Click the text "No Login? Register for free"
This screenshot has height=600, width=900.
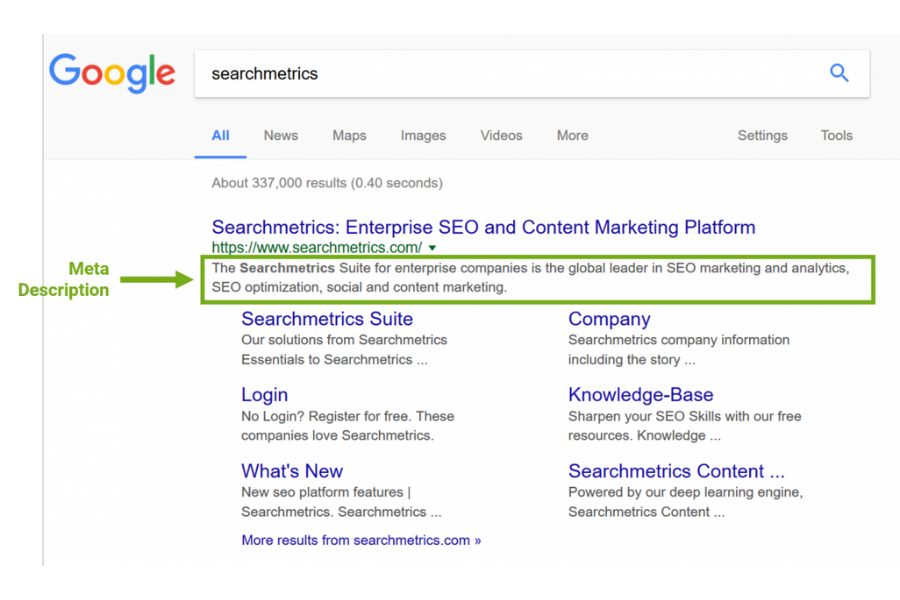click(325, 416)
